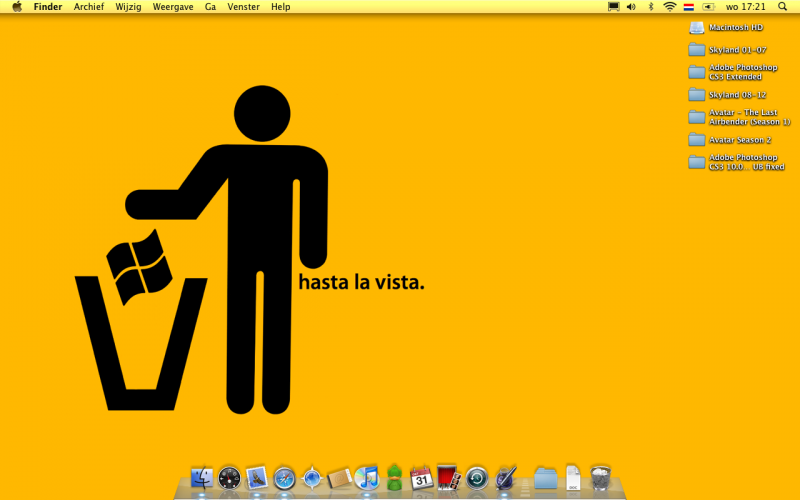Open the Trash in the dock
This screenshot has width=800, height=500.
point(601,478)
